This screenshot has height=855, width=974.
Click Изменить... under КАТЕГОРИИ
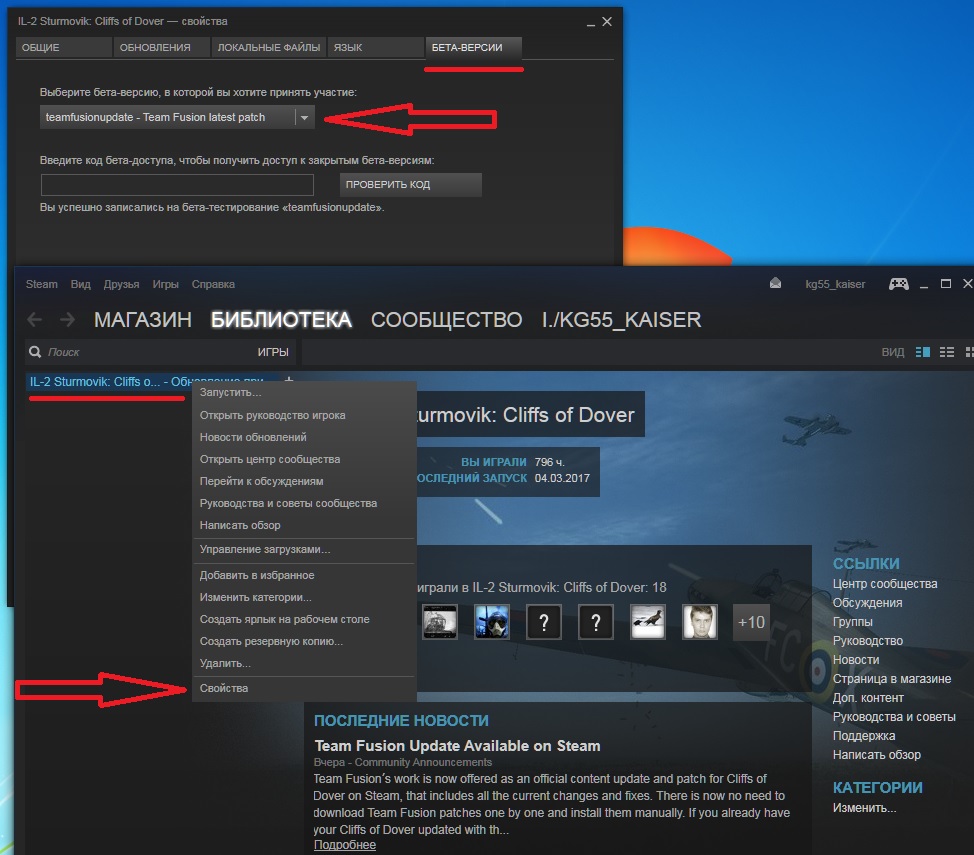pos(864,808)
